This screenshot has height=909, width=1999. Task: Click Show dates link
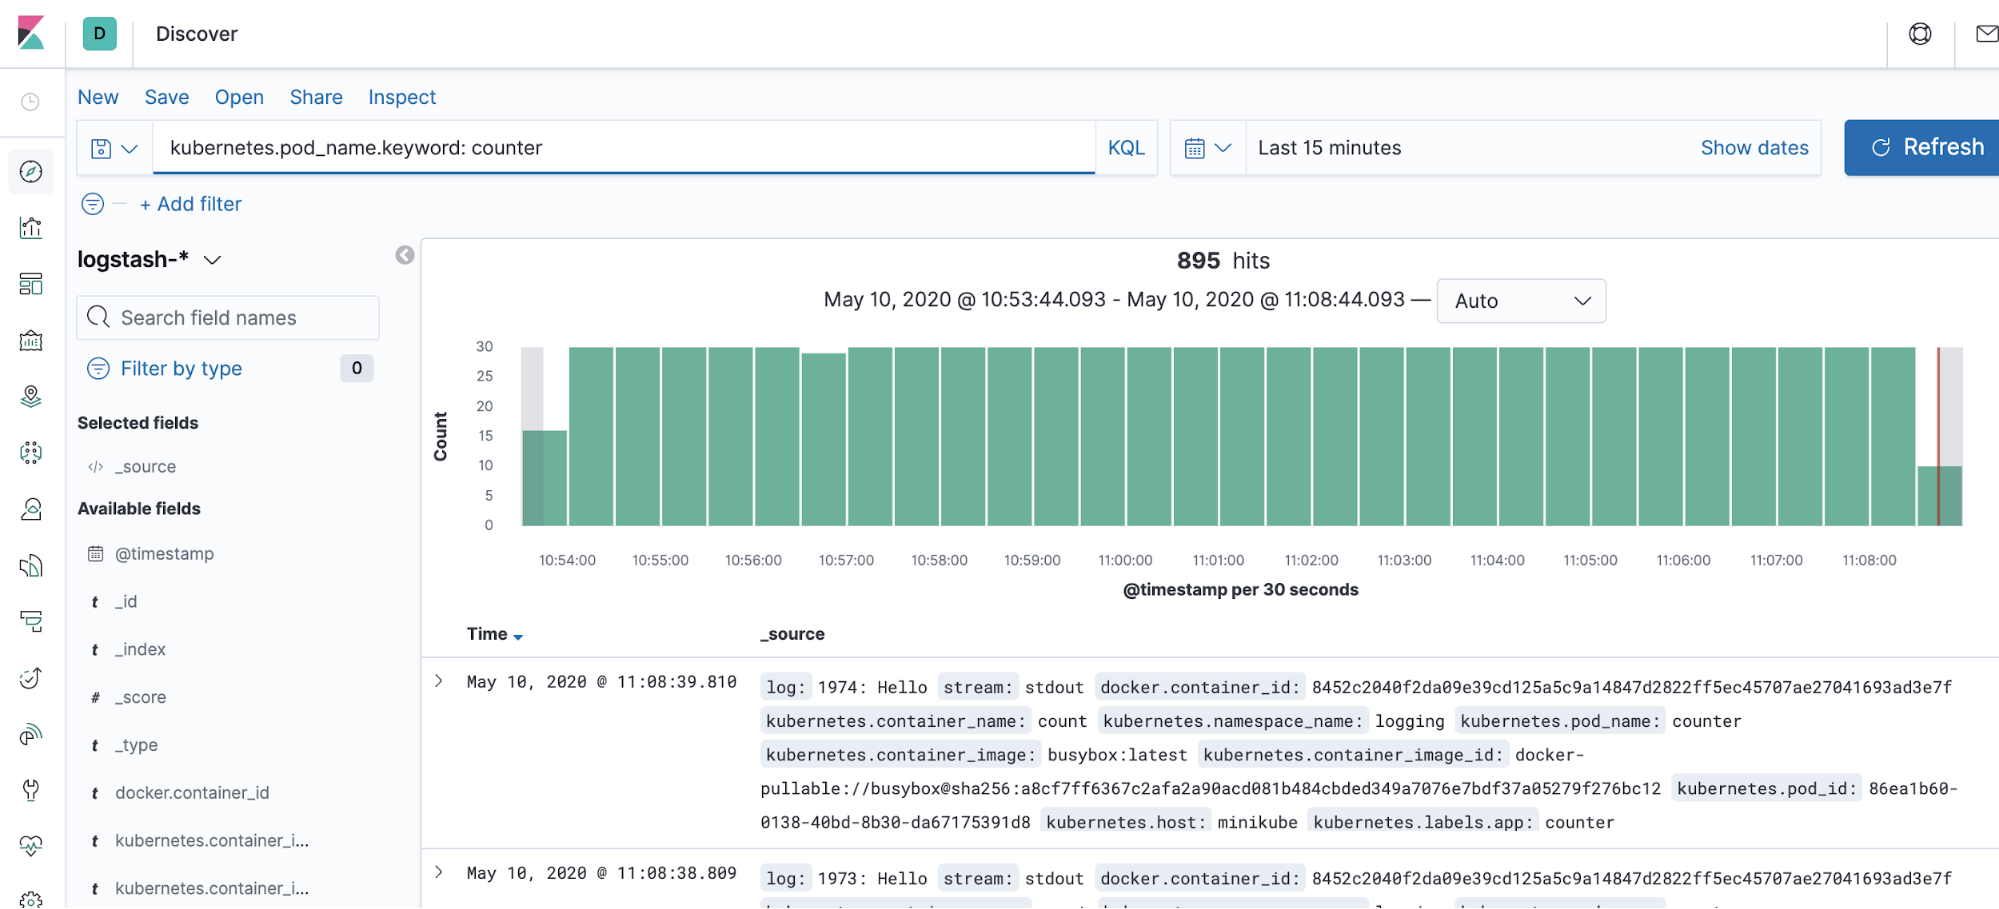point(1754,148)
